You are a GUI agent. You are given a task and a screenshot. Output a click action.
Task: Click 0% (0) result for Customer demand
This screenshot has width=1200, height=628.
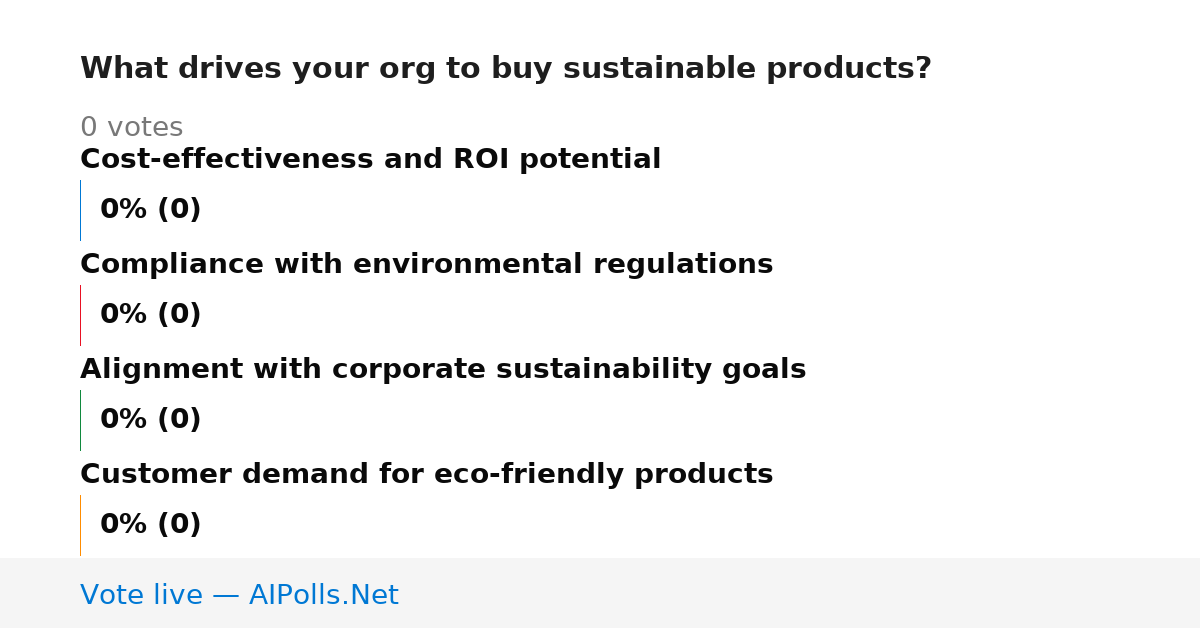150,525
